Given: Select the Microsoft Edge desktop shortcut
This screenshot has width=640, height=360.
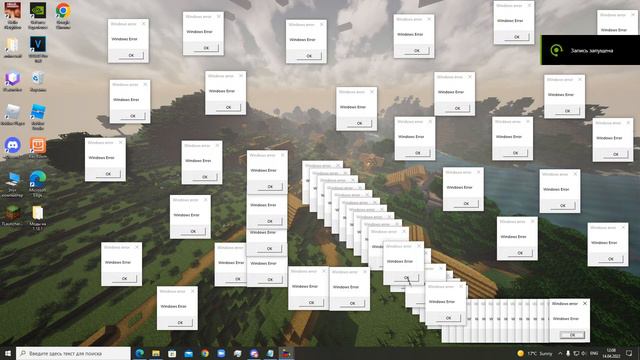Looking at the screenshot, I should pyautogui.click(x=38, y=184).
